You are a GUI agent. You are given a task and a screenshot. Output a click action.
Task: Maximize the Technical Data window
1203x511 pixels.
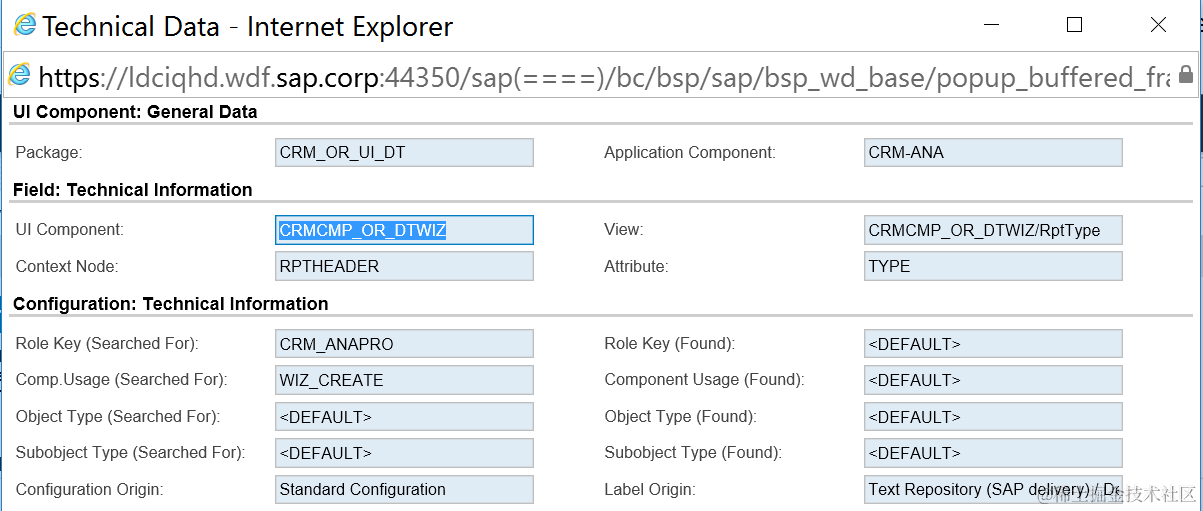tap(1074, 25)
